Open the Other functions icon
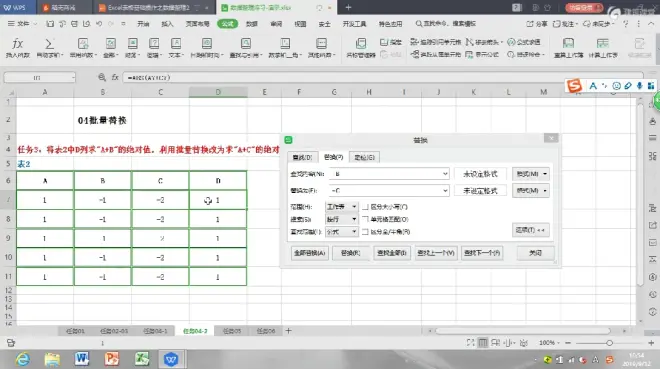Screen dimensions: 660x369 pyautogui.click(x=321, y=43)
